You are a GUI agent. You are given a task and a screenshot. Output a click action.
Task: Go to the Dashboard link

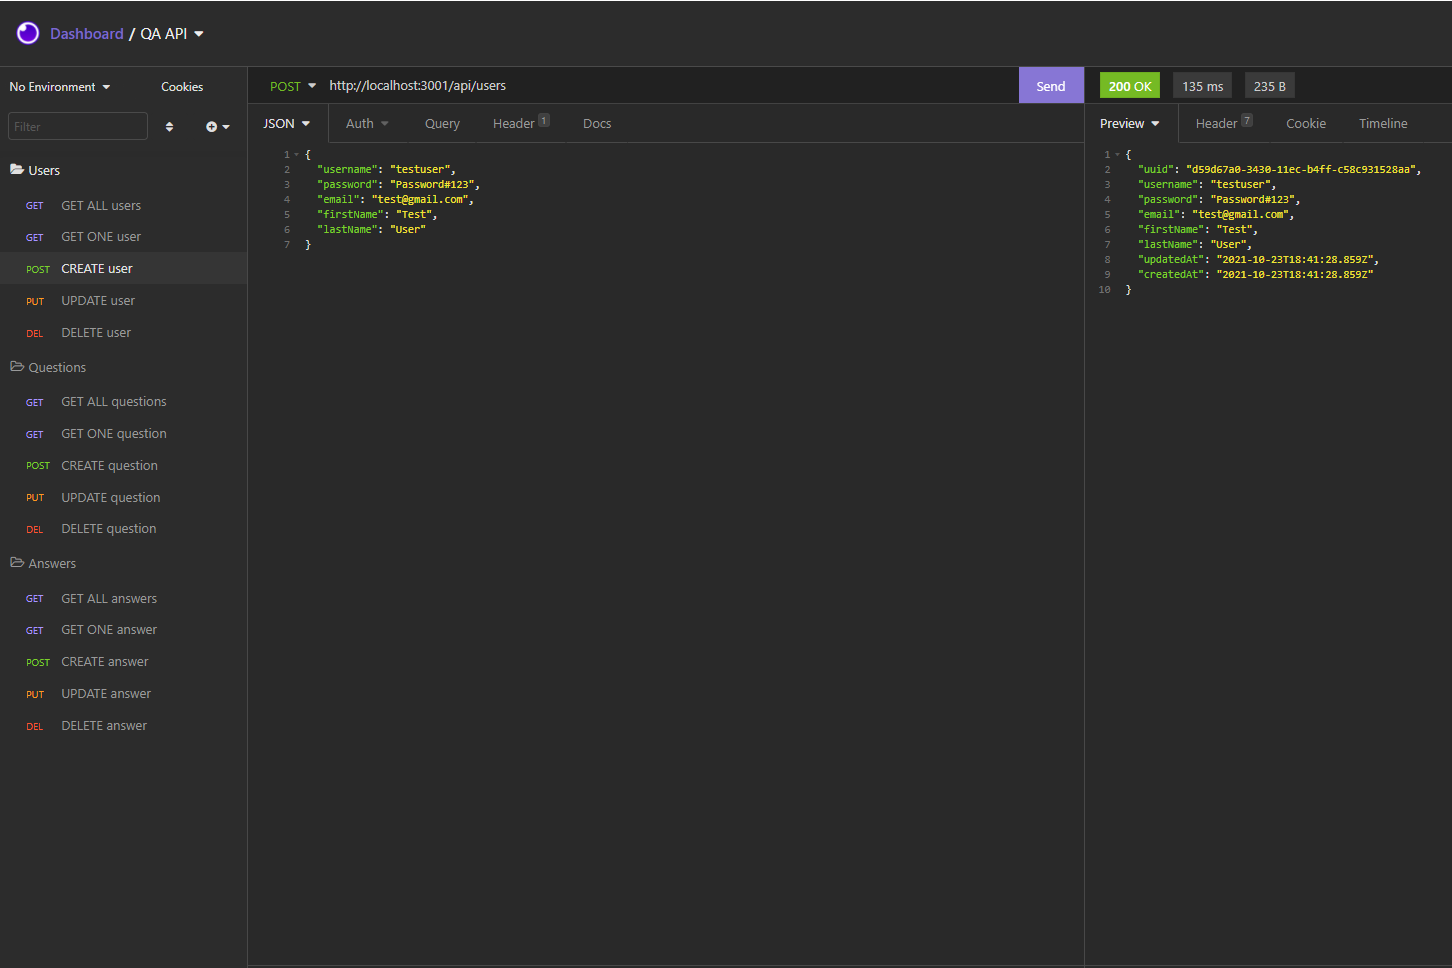[x=87, y=34]
